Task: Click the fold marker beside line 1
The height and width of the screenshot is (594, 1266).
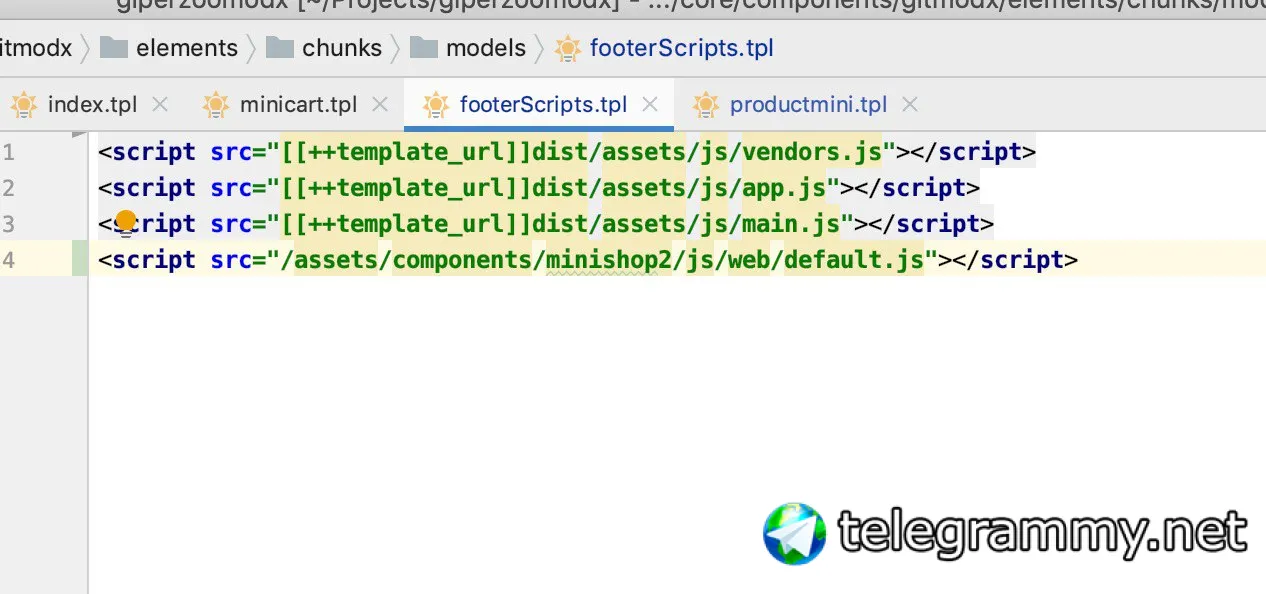Action: click(x=80, y=134)
